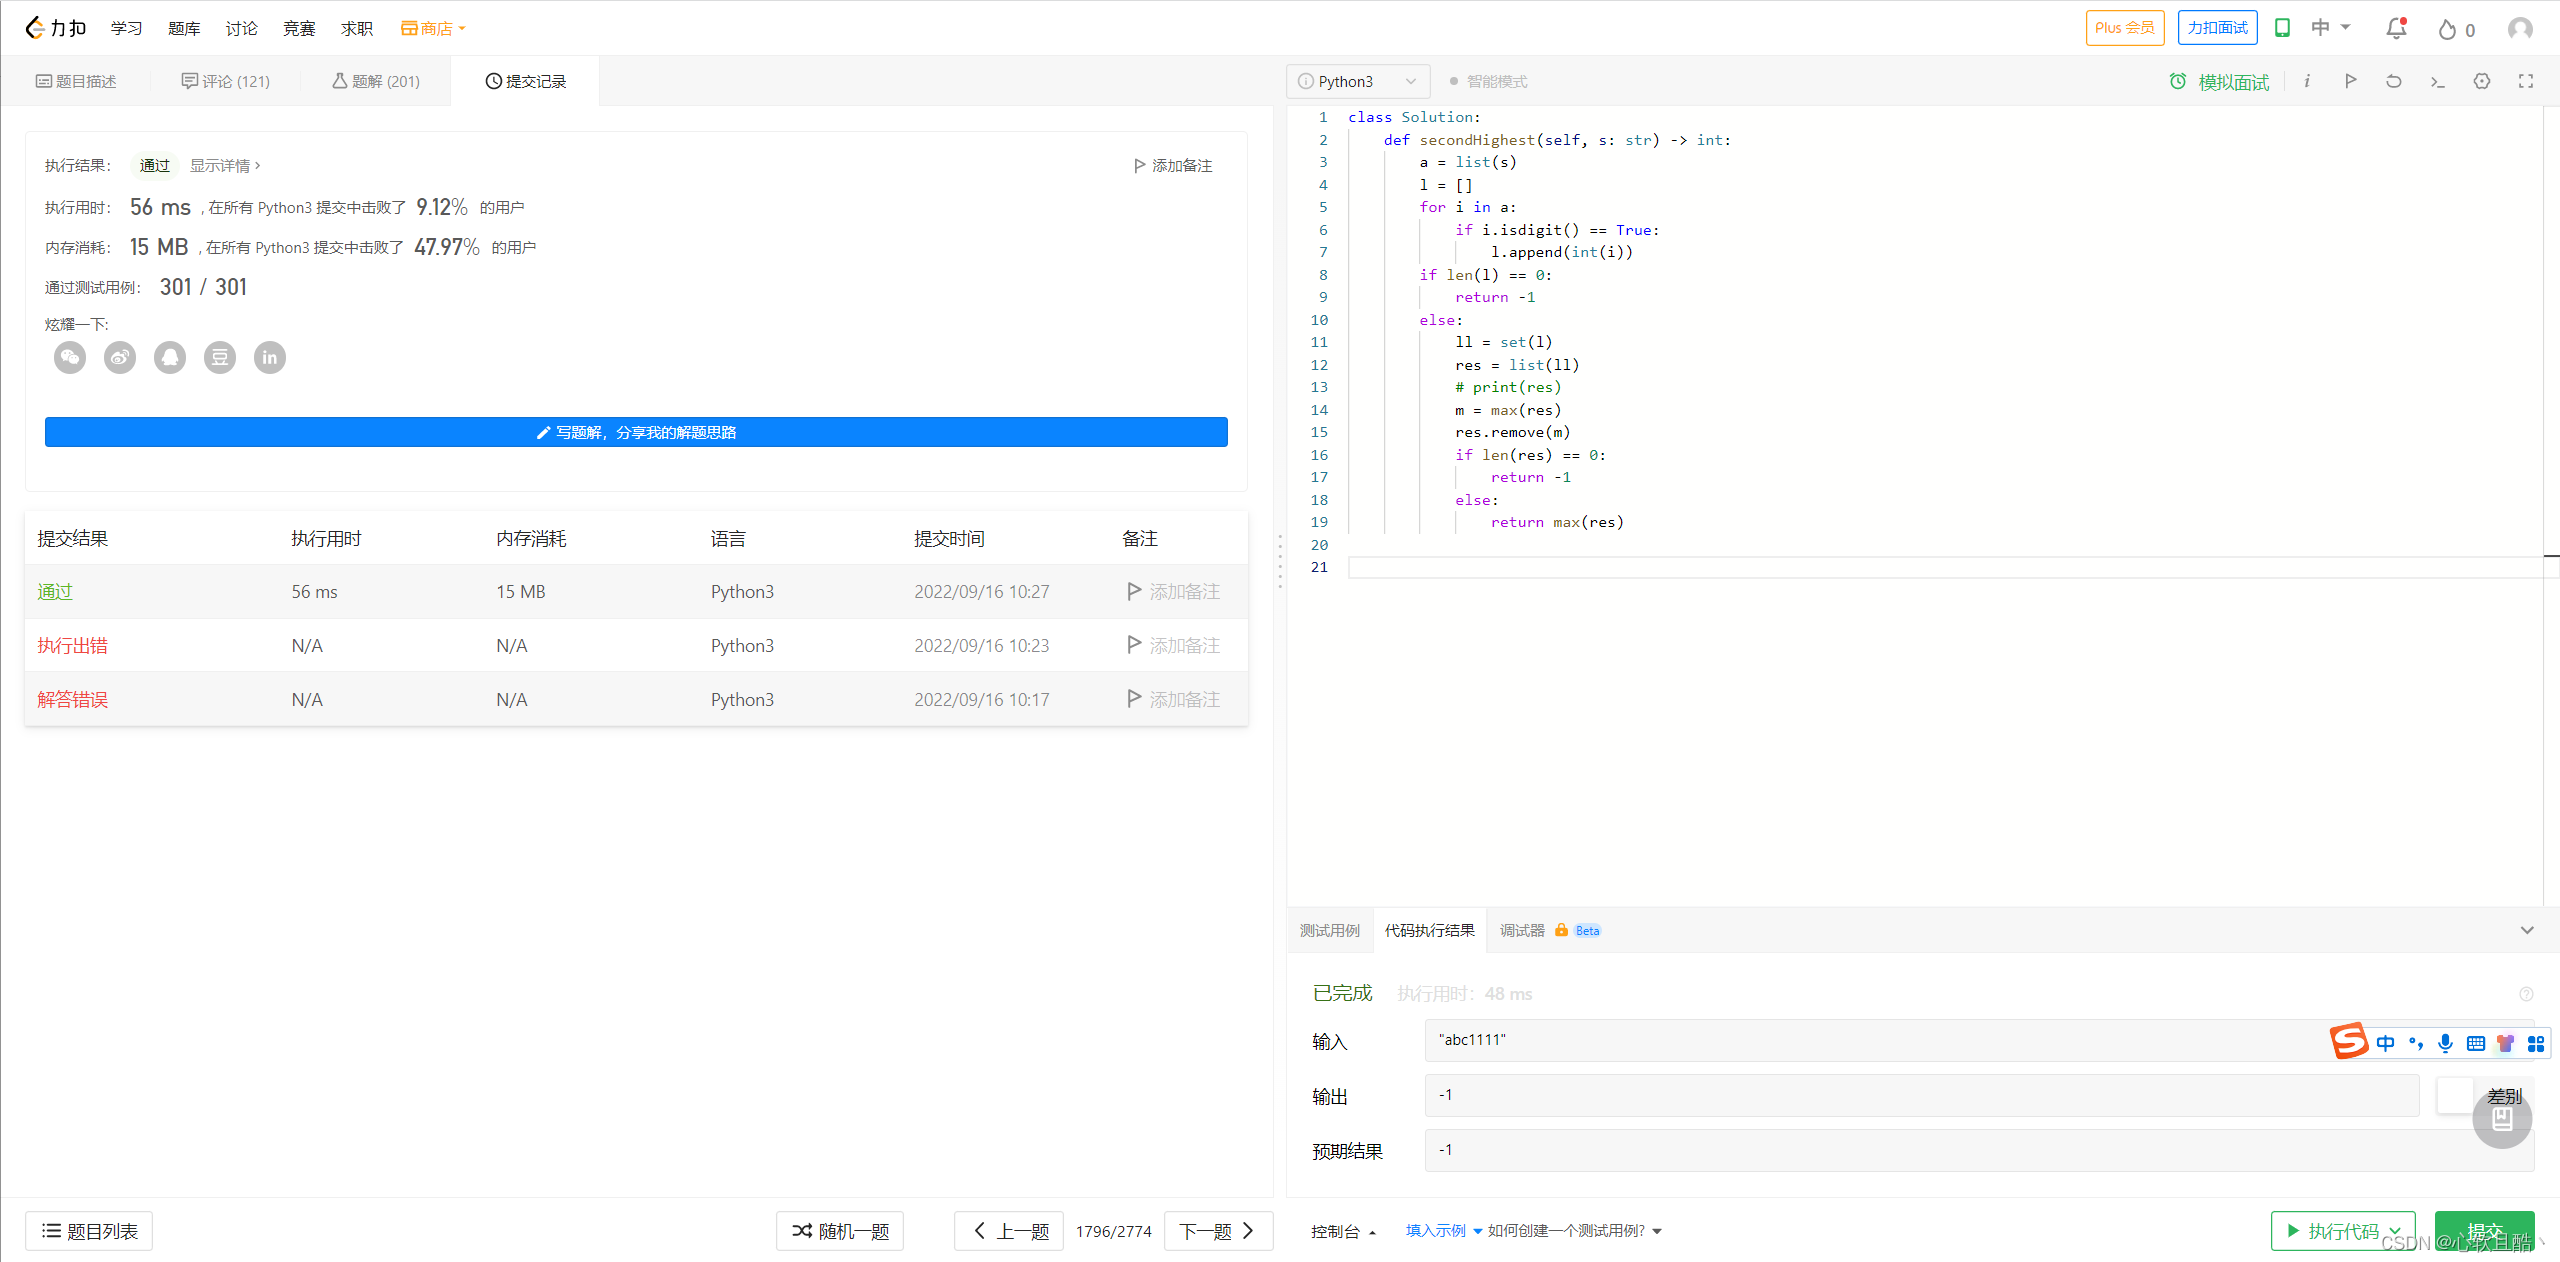Share result via Weibo icon
2560x1262 pixels.
point(120,357)
